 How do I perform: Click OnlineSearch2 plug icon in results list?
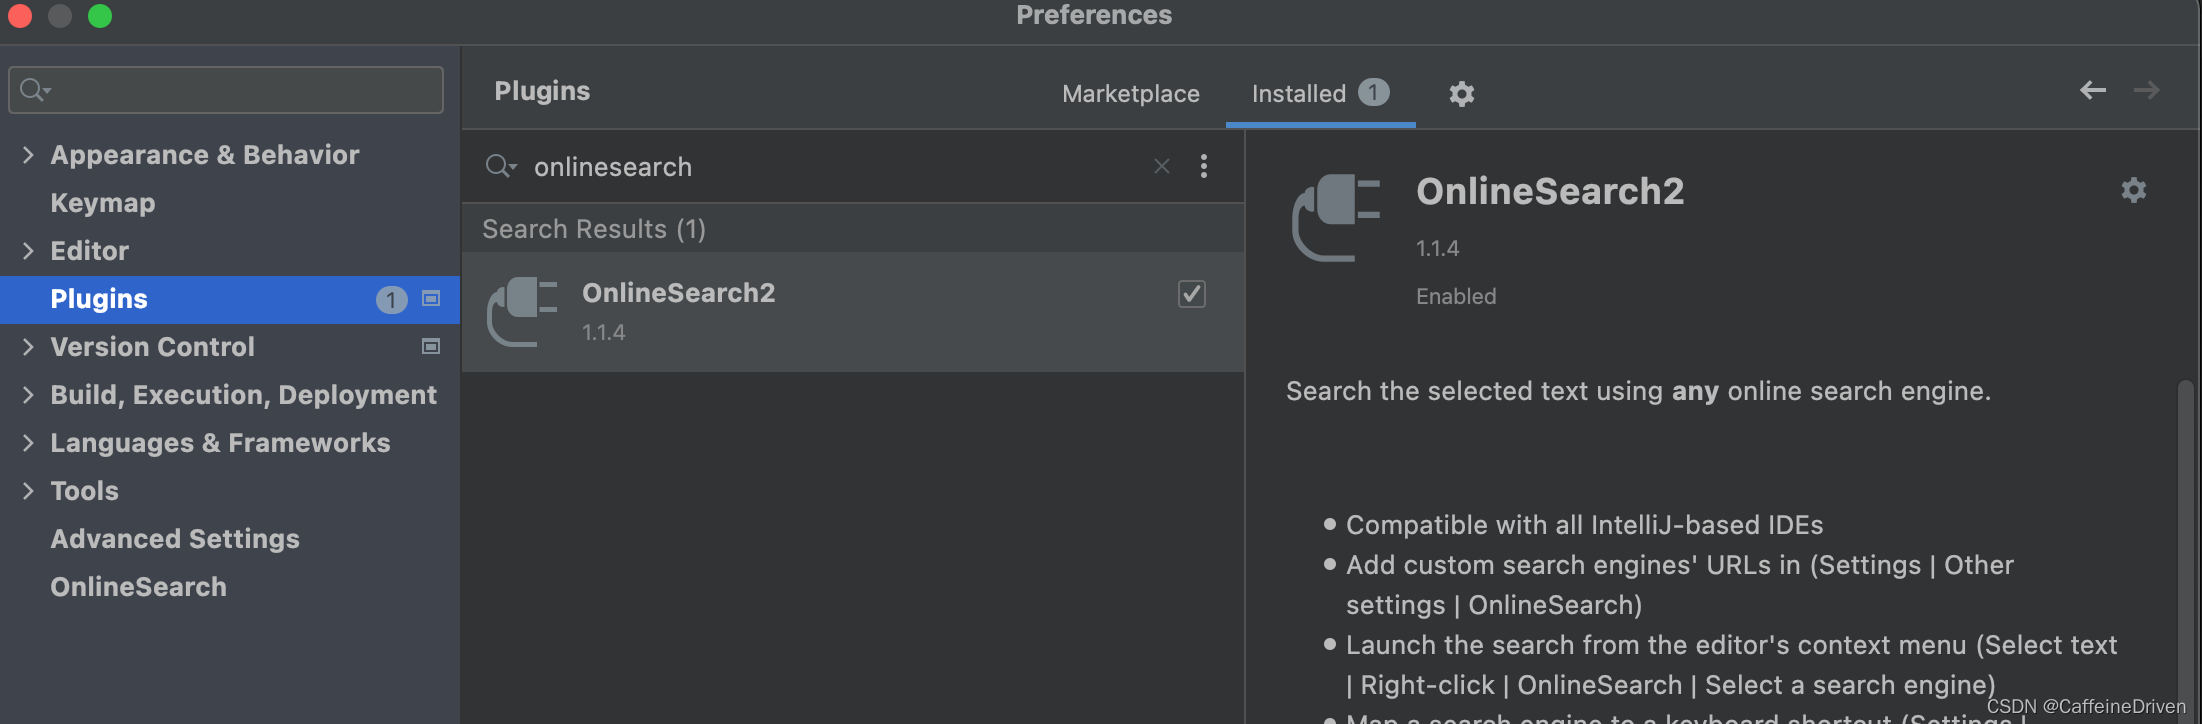[x=522, y=312]
